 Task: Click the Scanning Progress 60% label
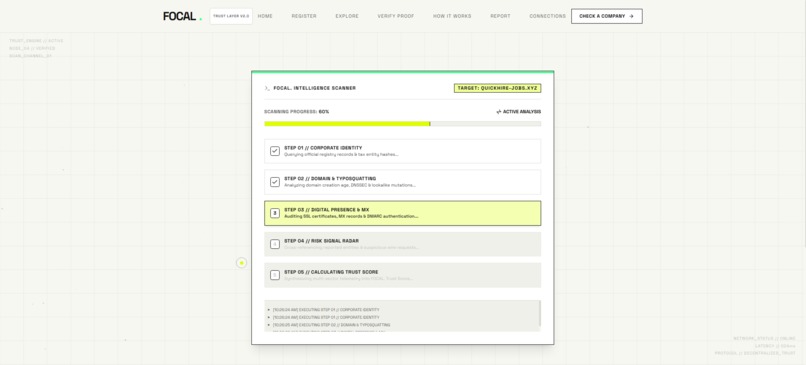[297, 112]
